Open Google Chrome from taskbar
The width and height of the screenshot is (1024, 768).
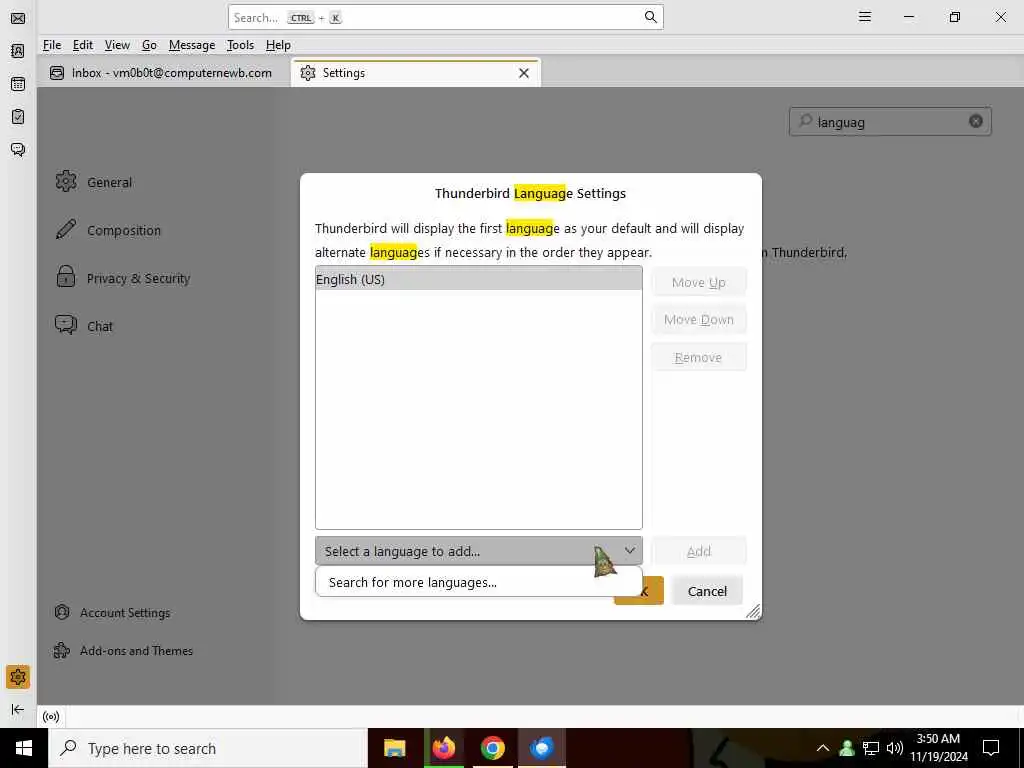click(x=492, y=748)
